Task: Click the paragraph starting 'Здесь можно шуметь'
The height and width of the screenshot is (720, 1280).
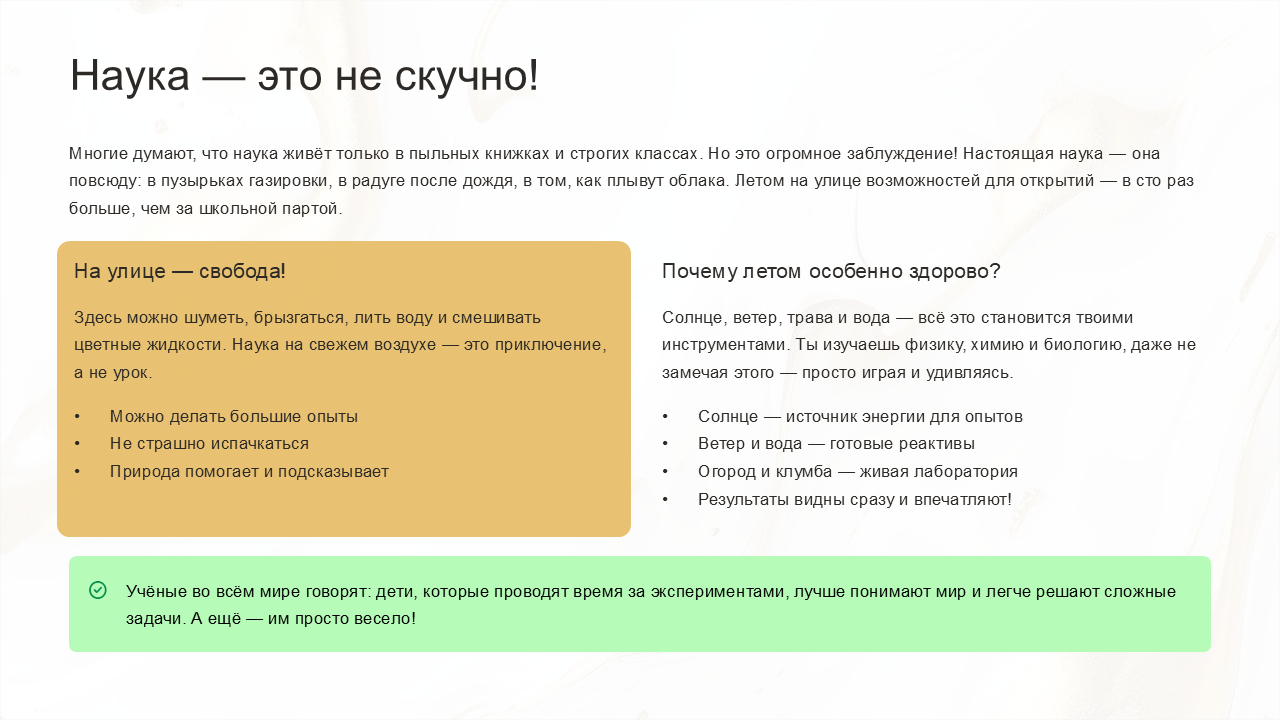Action: pos(341,345)
